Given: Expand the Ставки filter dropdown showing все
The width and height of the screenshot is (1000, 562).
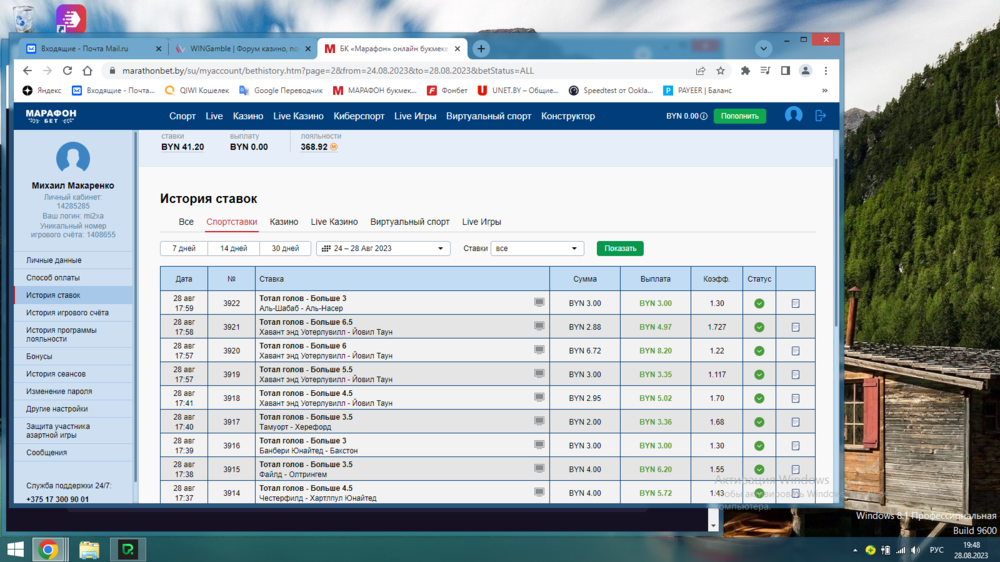Looking at the screenshot, I should coord(537,248).
